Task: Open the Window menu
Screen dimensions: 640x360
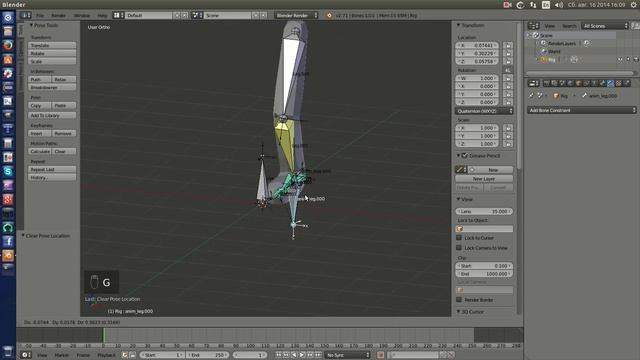Action: [82, 16]
